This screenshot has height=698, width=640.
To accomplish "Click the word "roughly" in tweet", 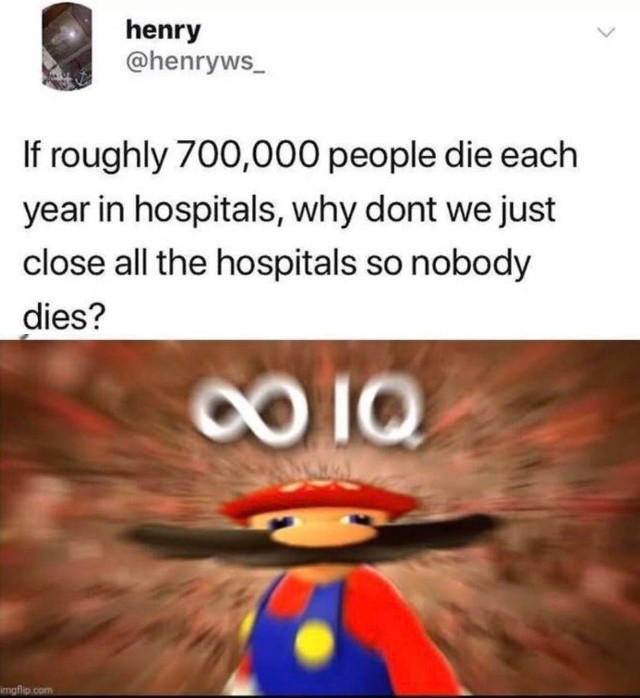I will [109, 159].
